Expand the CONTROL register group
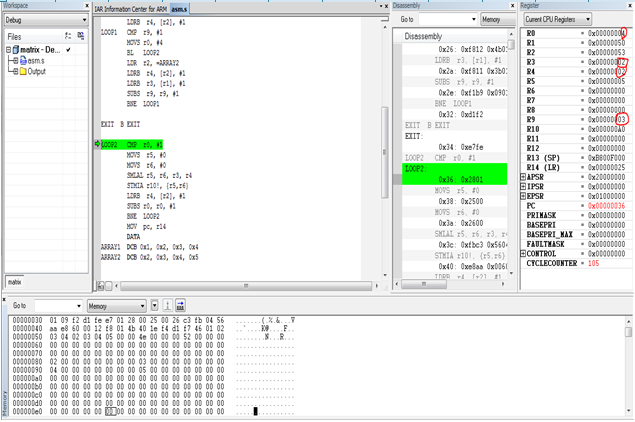 click(x=523, y=254)
